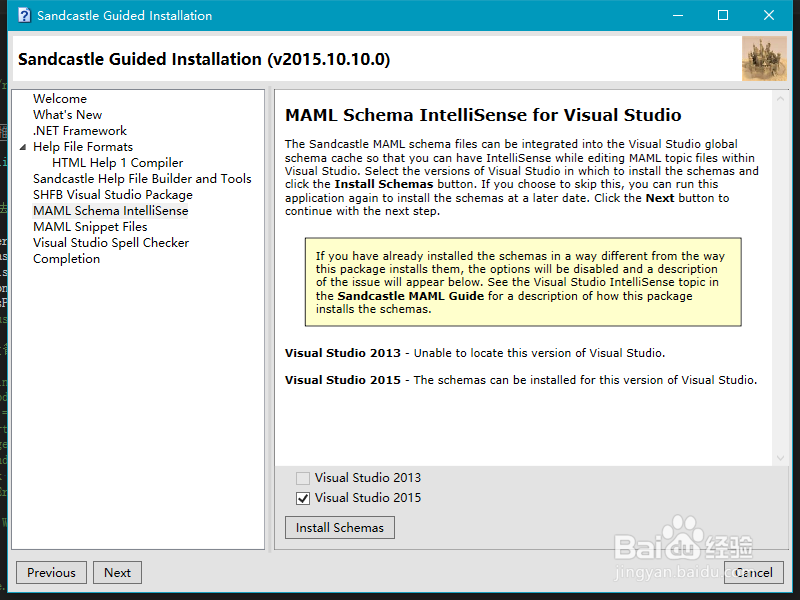Uncheck the Visual Studio 2015 checkbox
This screenshot has height=600, width=800.
coord(303,498)
